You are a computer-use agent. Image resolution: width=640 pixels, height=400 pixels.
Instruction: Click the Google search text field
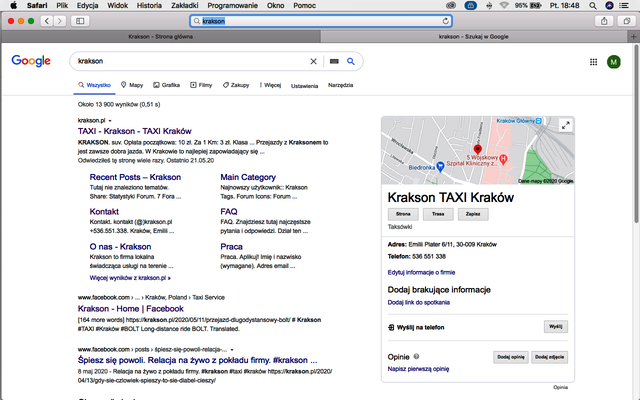pos(192,61)
